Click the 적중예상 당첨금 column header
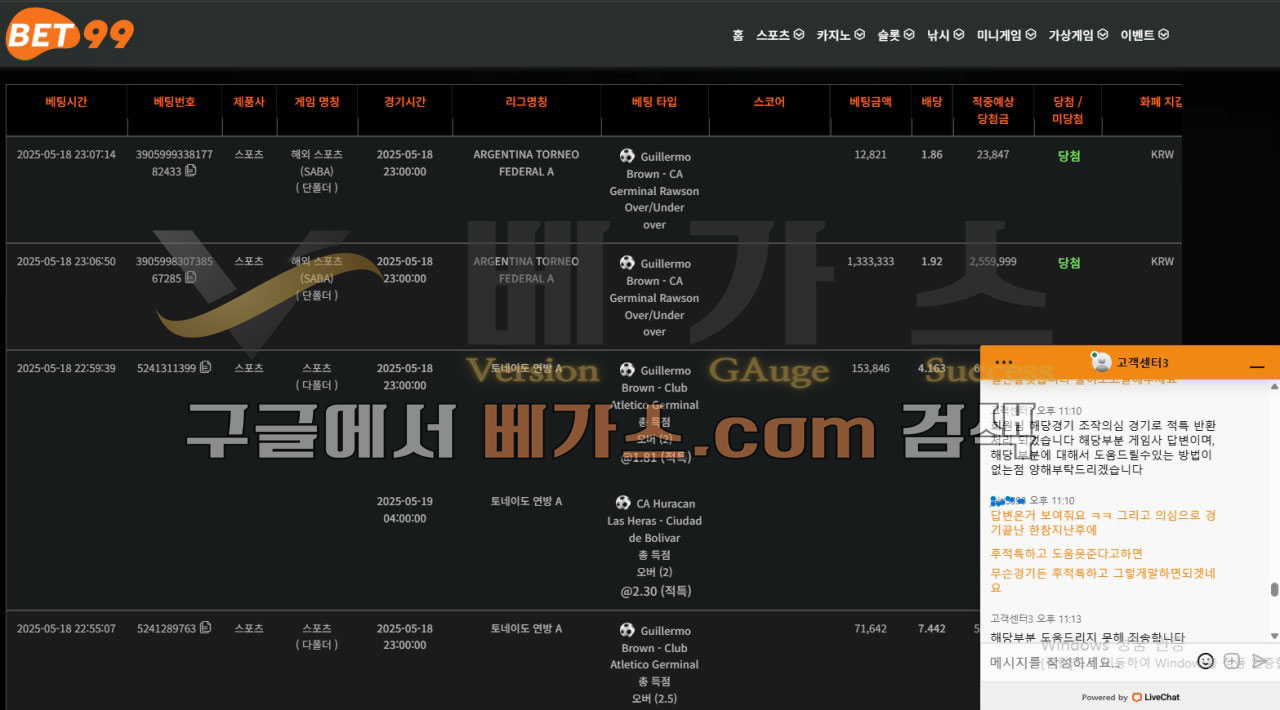 [993, 110]
